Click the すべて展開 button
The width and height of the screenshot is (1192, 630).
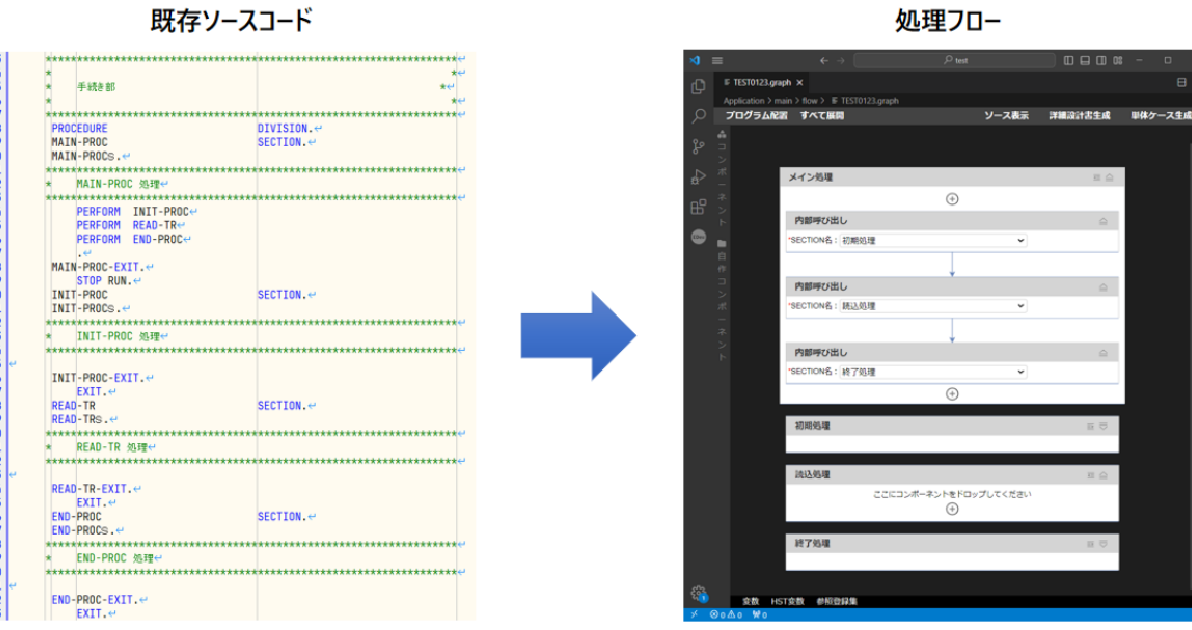821,116
